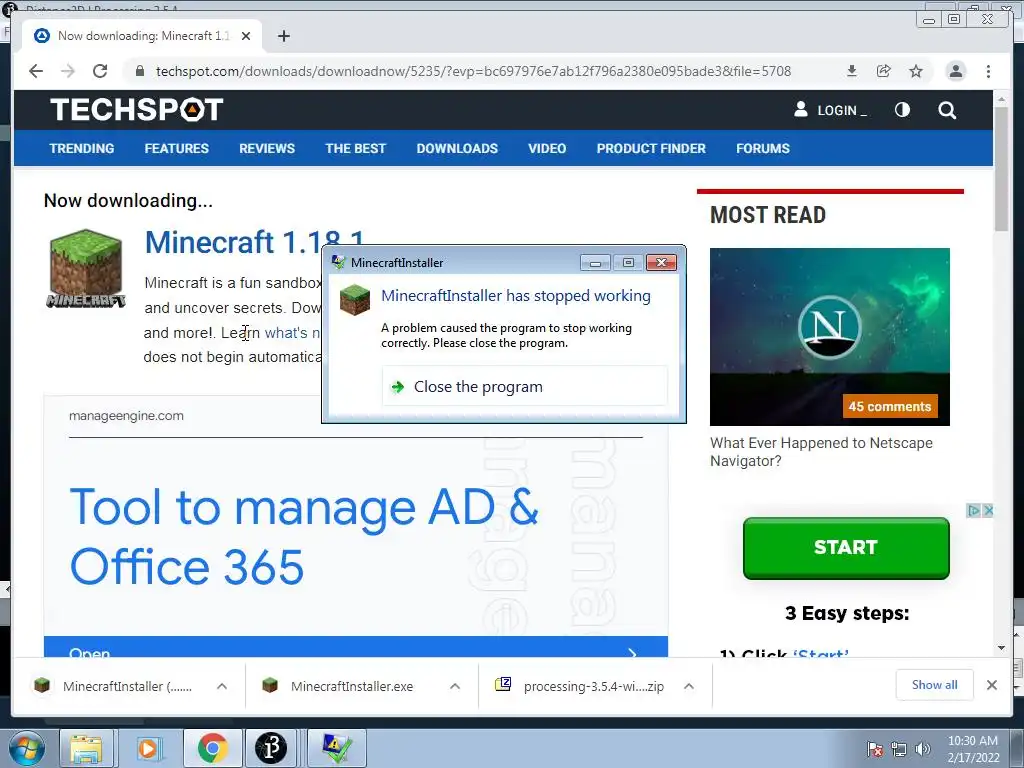The image size is (1024, 768).
Task: Open TechSpot search magnifier
Action: click(947, 110)
